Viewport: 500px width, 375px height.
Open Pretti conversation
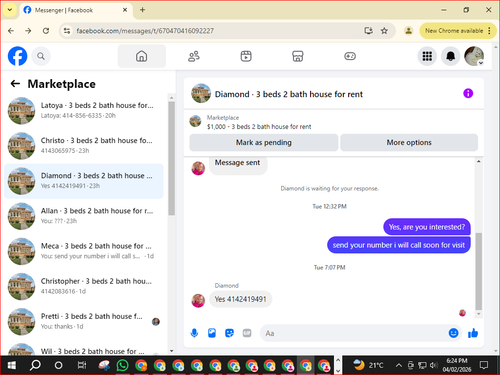coord(84,321)
